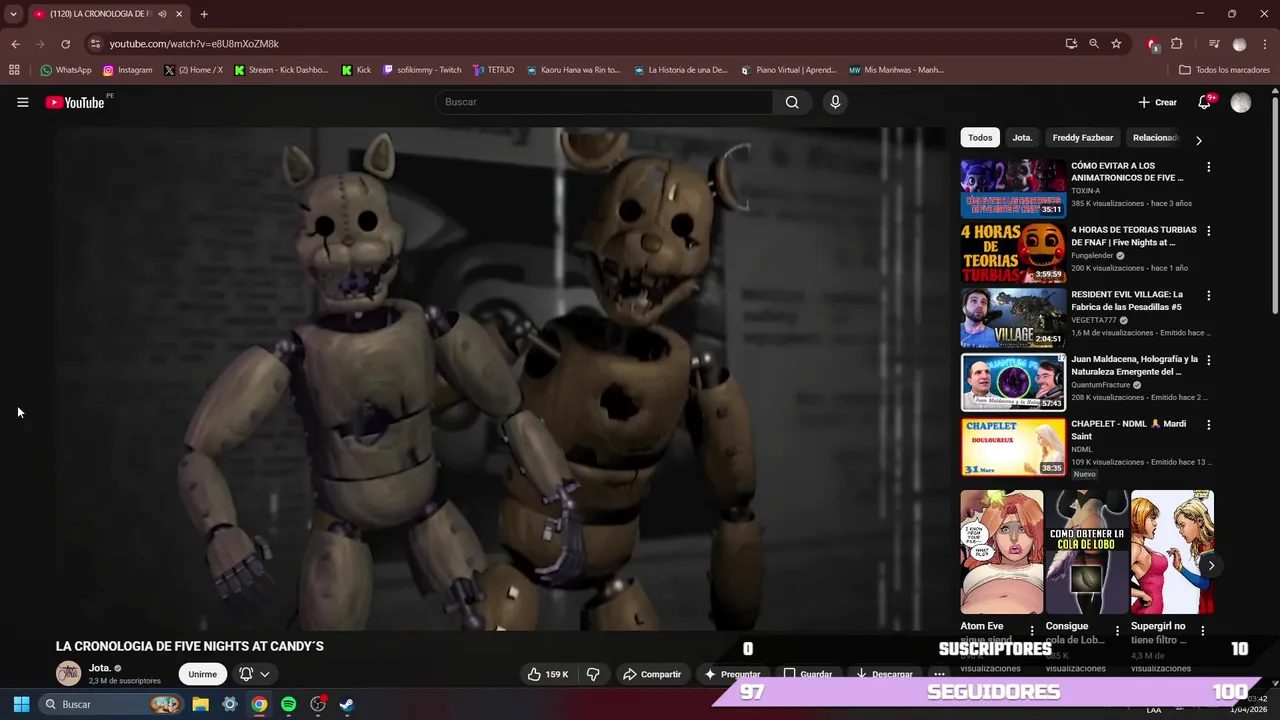The width and height of the screenshot is (1280, 720).
Task: Click the YouTube search magnifier button
Action: click(792, 102)
